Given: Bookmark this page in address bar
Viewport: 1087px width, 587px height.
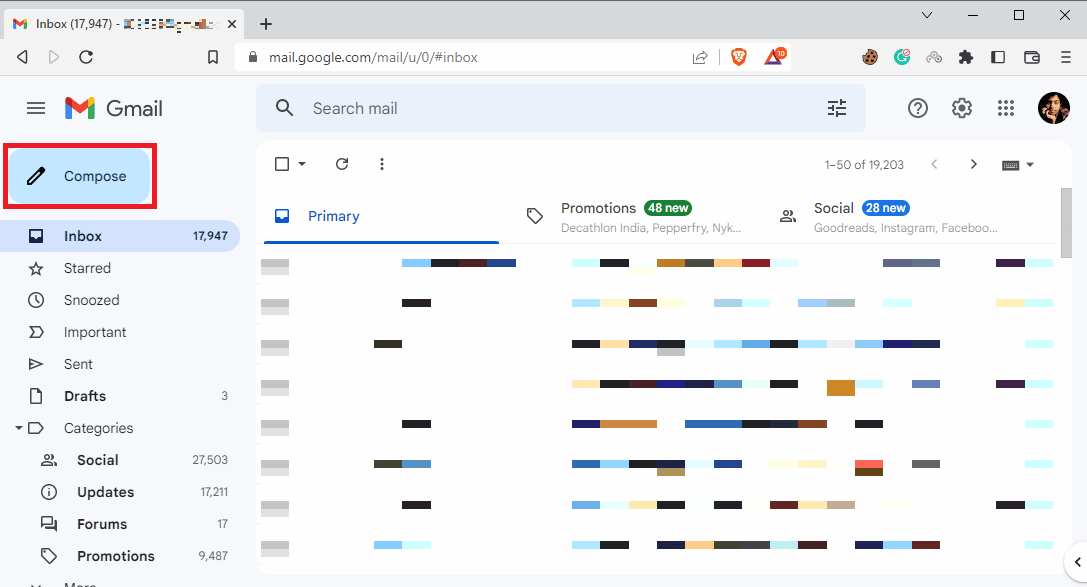Looking at the screenshot, I should pyautogui.click(x=213, y=57).
